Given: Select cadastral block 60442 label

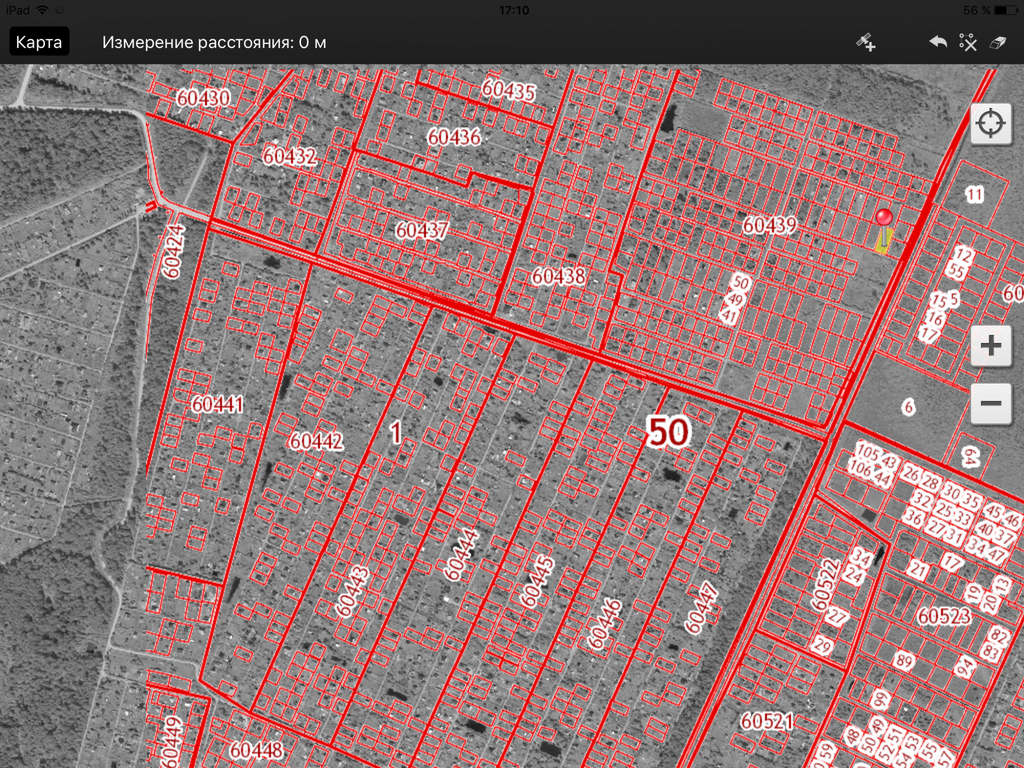Looking at the screenshot, I should pos(316,441).
